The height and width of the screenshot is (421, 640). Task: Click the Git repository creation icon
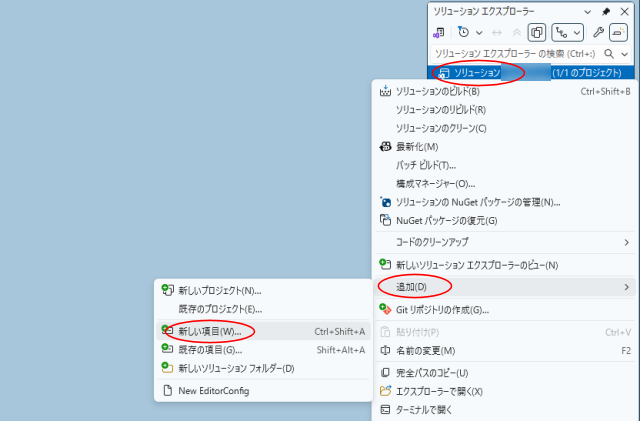386,310
